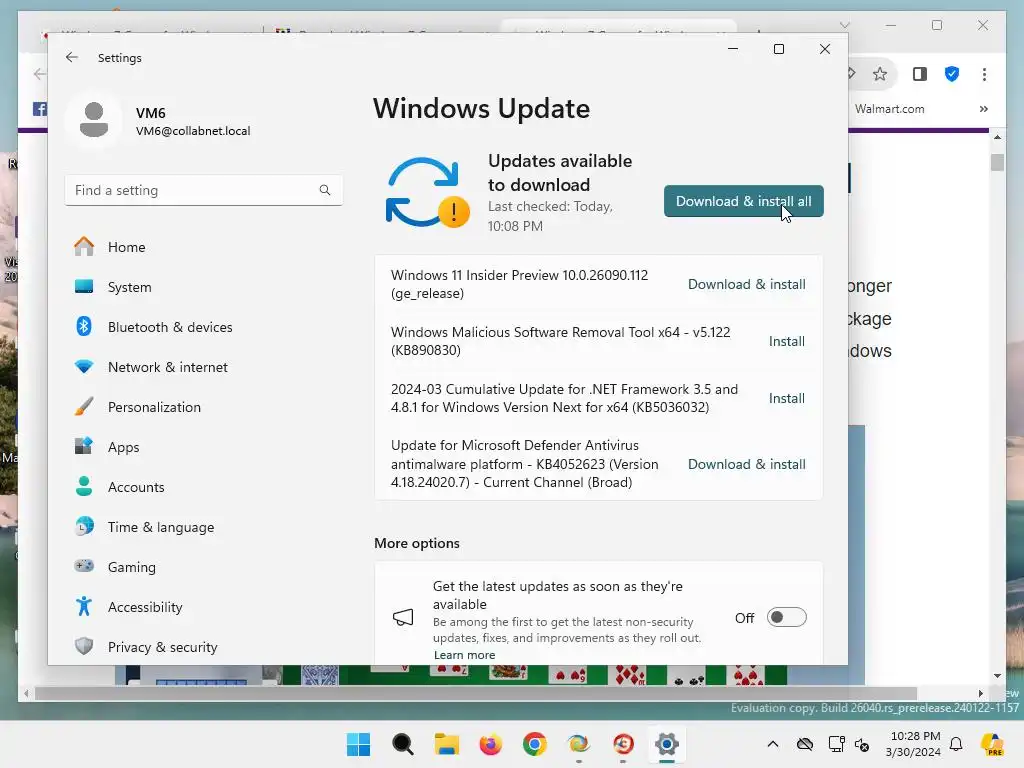
Task: Open Accessibility icon in the sidebar
Action: pyautogui.click(x=84, y=607)
